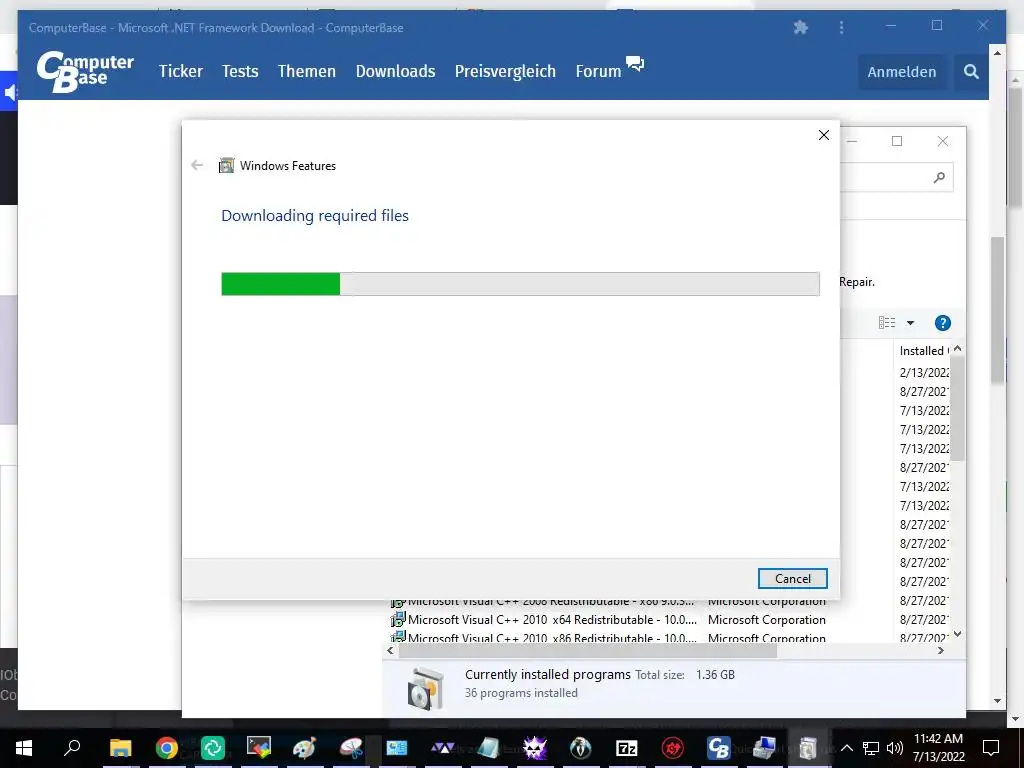Click the search magnifier in Programs window
This screenshot has height=768, width=1024.
[939, 177]
